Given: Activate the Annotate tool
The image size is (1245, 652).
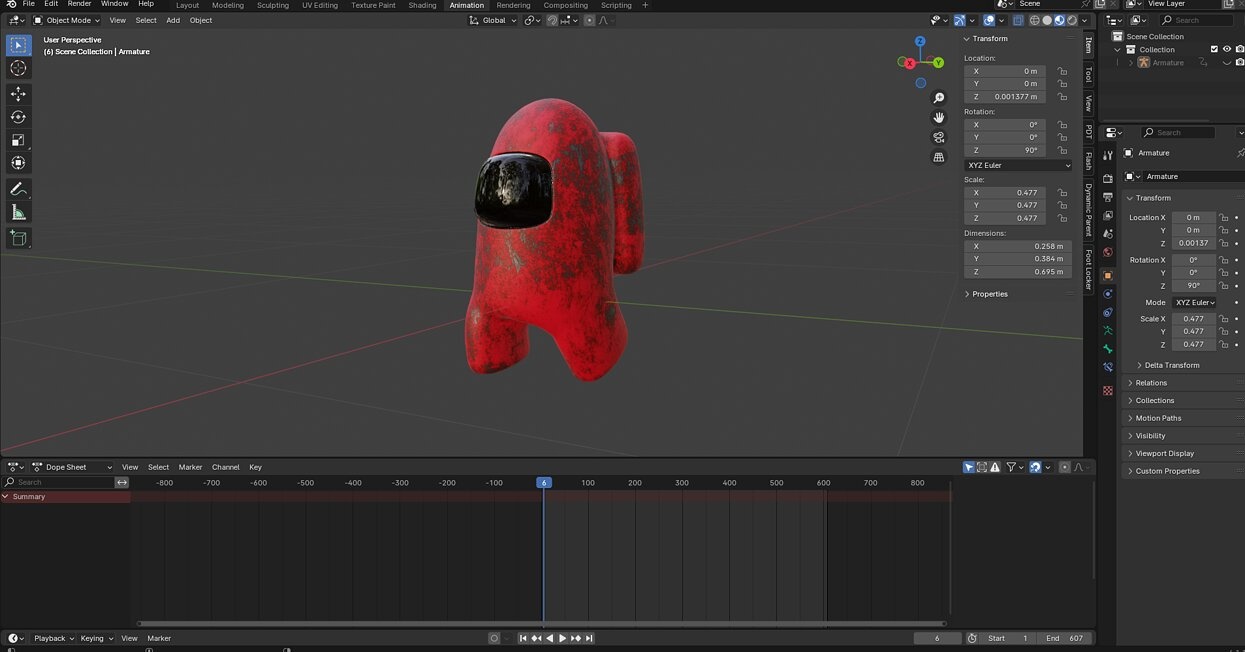Looking at the screenshot, I should (18, 189).
